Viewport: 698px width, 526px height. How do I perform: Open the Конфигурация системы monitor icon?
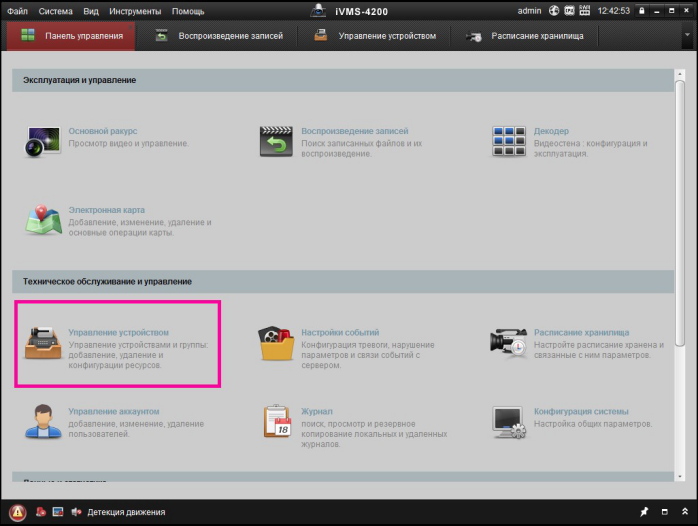(508, 422)
